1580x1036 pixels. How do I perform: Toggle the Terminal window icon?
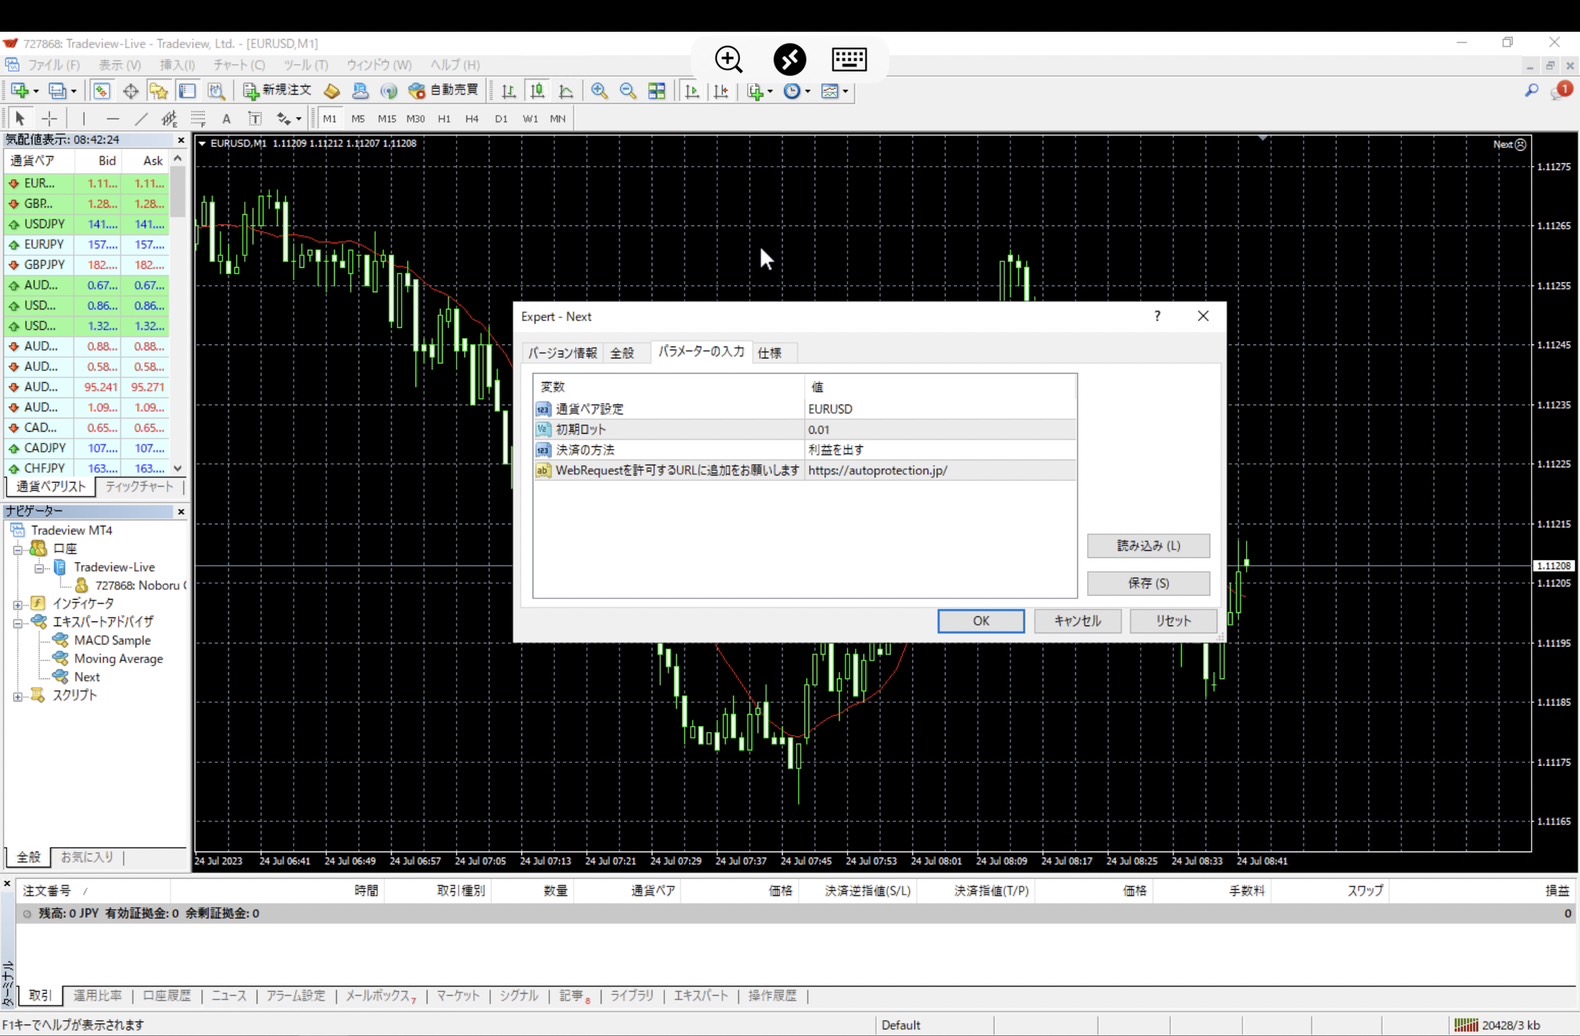pyautogui.click(x=187, y=91)
